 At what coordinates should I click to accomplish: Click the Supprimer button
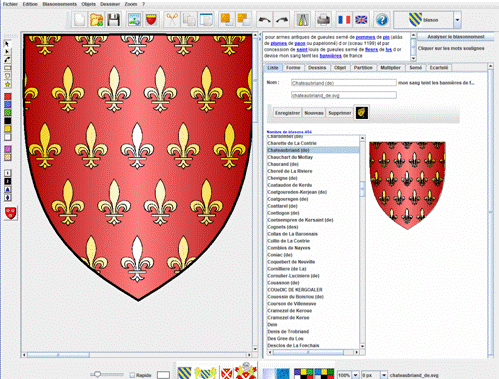340,113
